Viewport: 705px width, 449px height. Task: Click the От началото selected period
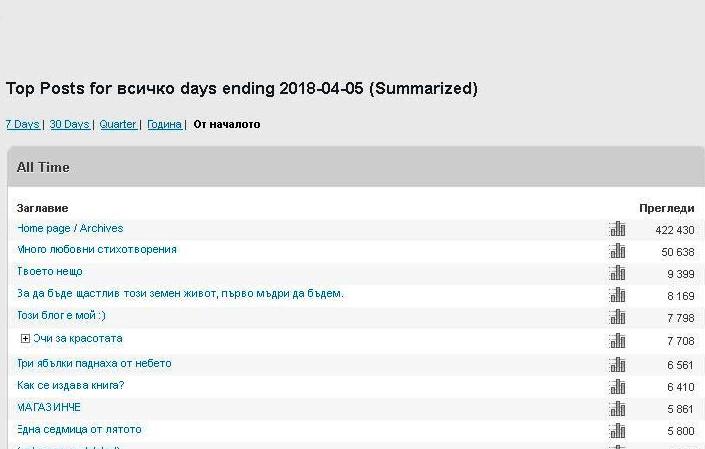coord(226,125)
